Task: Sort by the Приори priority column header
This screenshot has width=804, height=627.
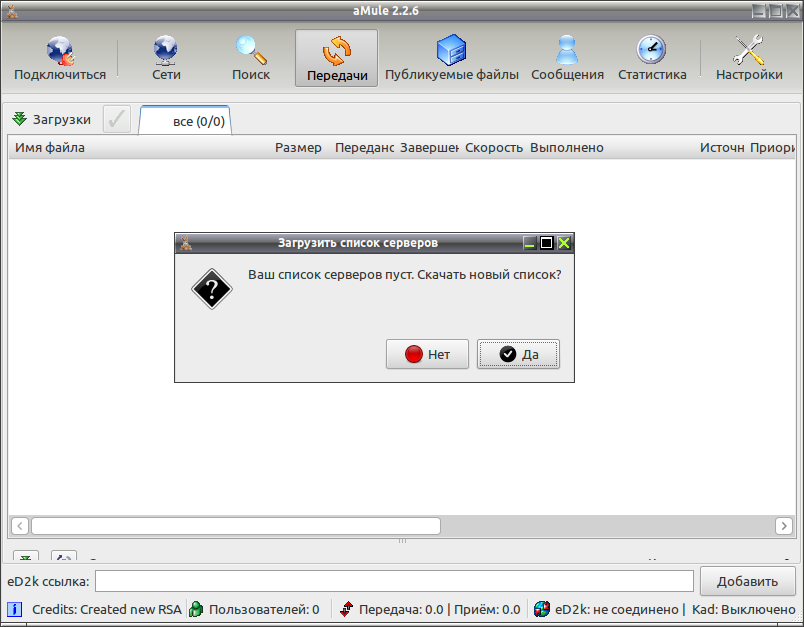Action: click(772, 148)
